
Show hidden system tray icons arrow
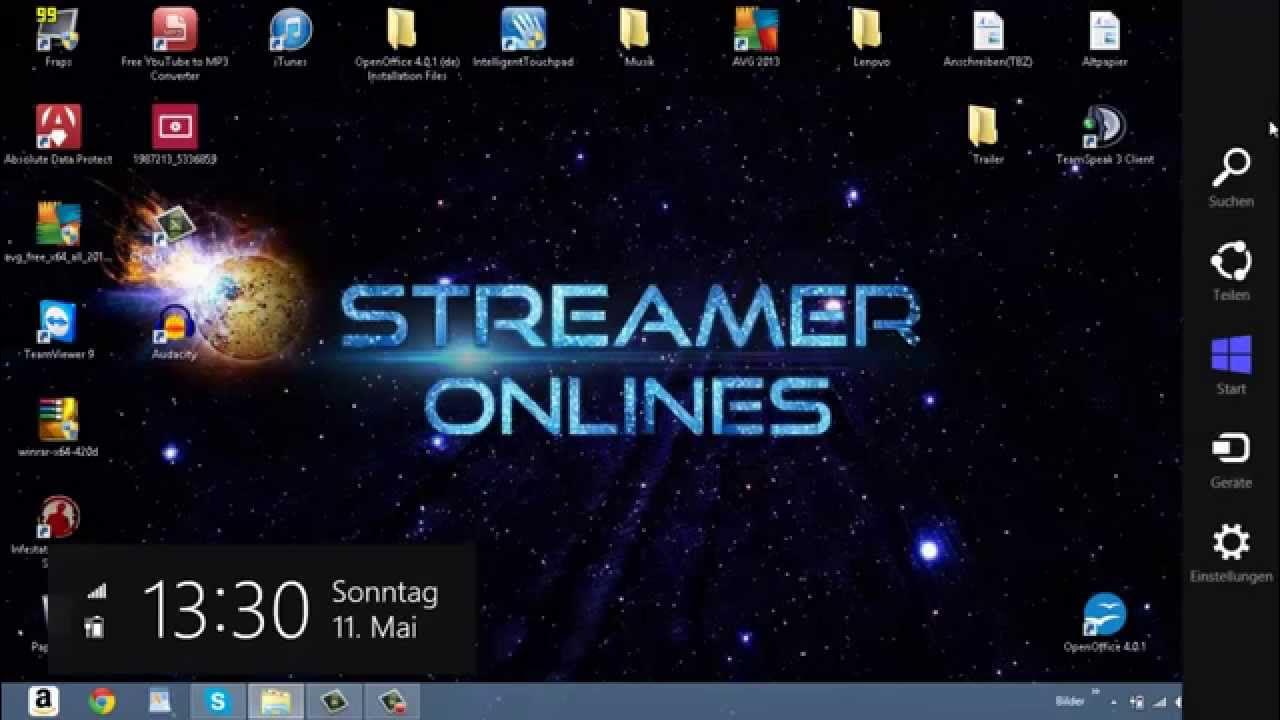pyautogui.click(x=1114, y=703)
